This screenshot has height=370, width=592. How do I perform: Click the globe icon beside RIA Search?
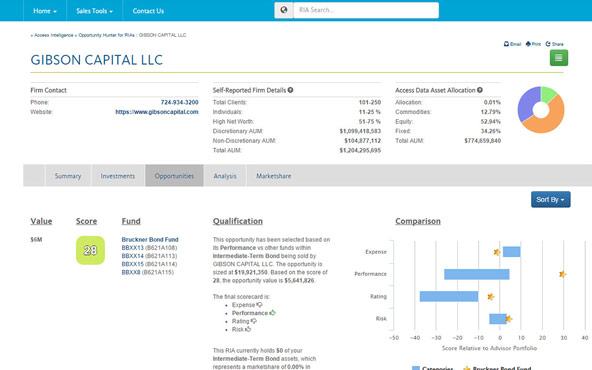click(x=284, y=10)
